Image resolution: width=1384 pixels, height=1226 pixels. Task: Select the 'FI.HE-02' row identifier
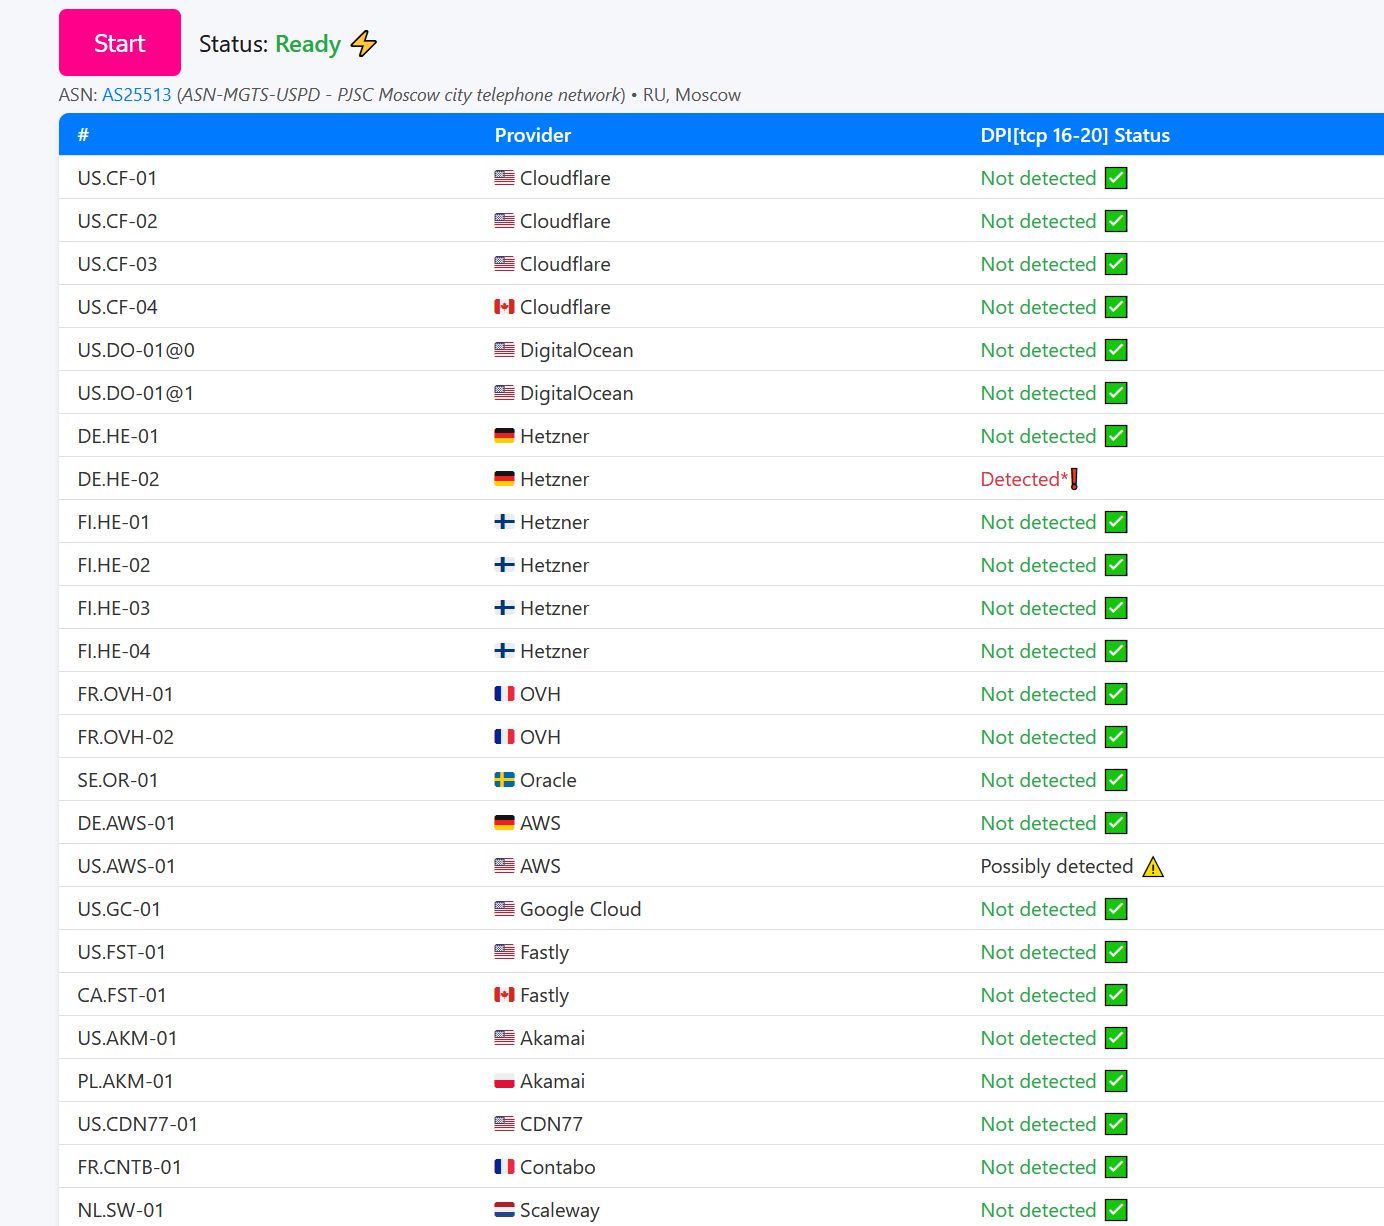click(x=114, y=565)
